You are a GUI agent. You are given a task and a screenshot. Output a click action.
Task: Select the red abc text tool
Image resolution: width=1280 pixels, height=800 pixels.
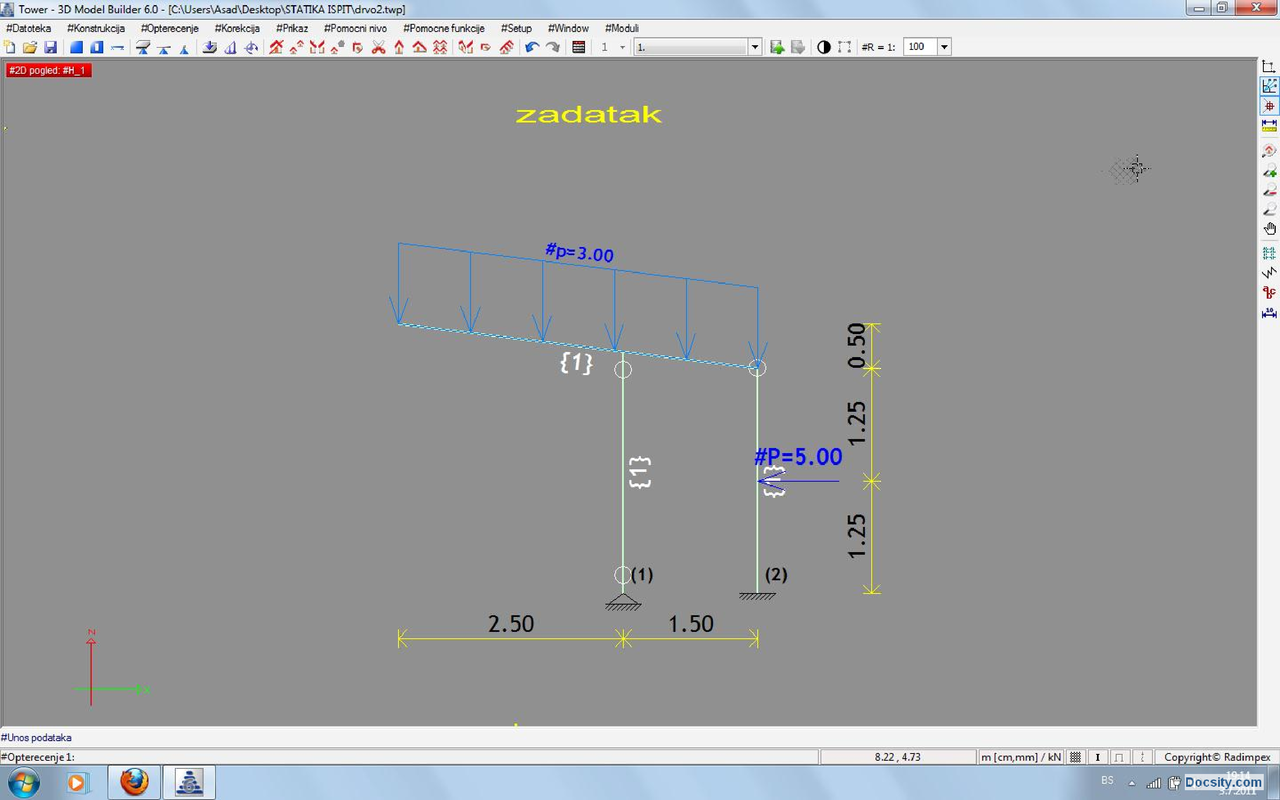pos(1269,293)
